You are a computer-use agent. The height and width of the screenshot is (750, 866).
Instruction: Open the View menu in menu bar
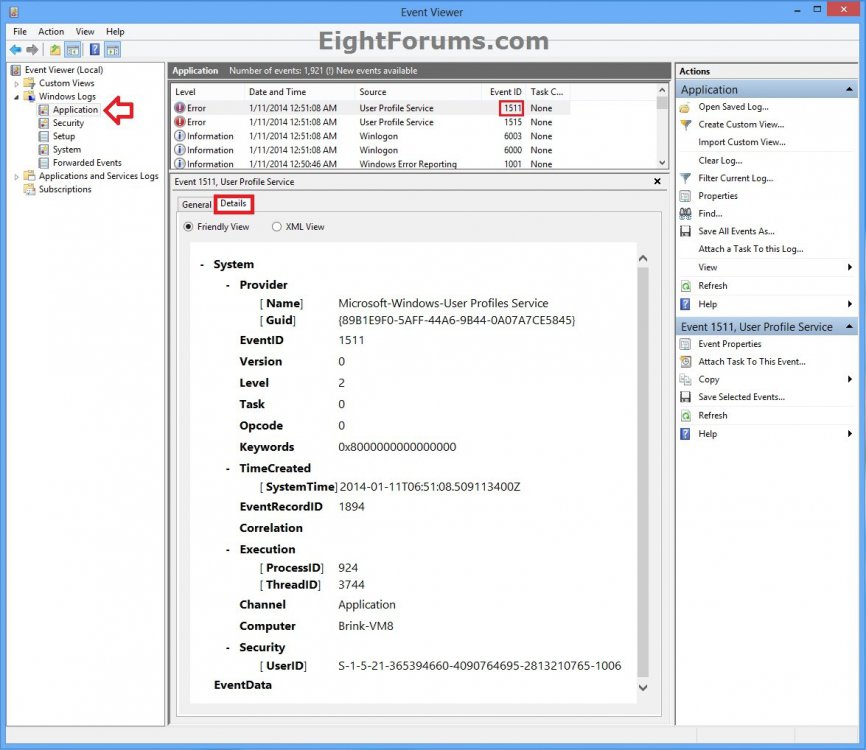[85, 31]
